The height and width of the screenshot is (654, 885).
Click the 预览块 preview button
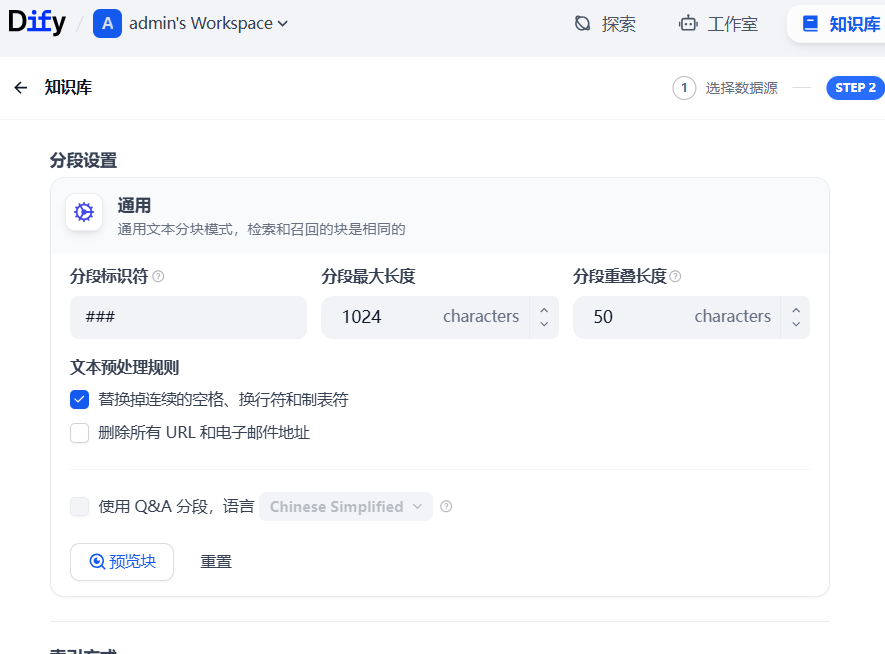pos(121,561)
